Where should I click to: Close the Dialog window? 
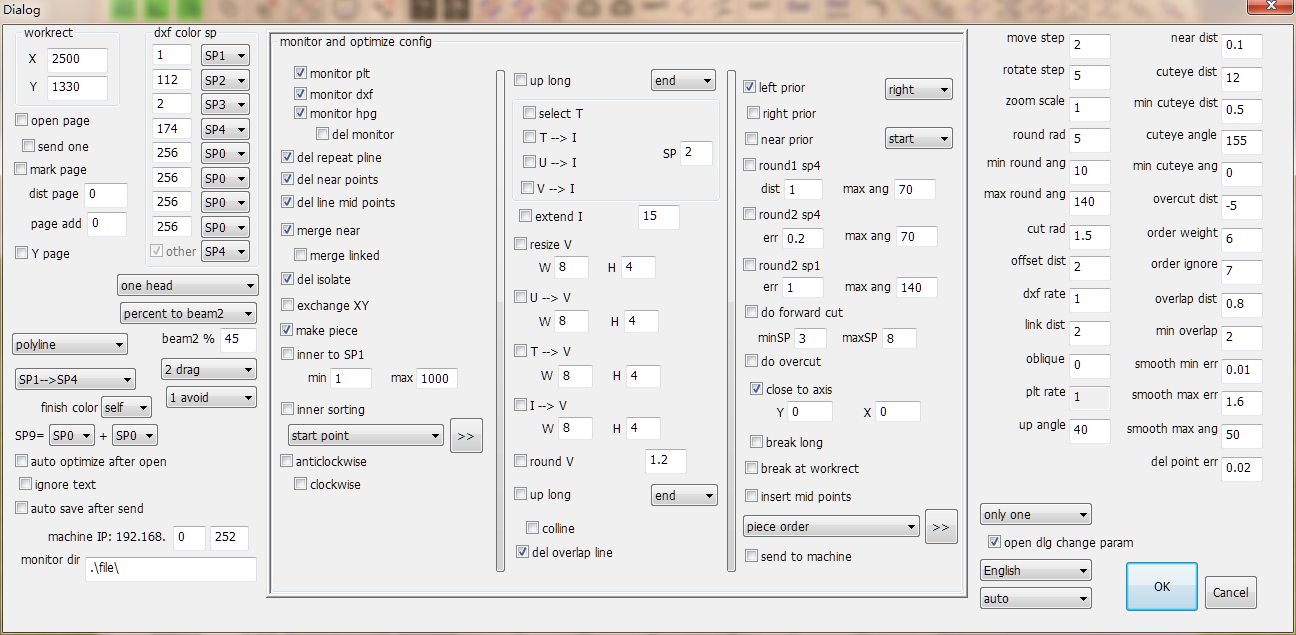click(x=1269, y=6)
